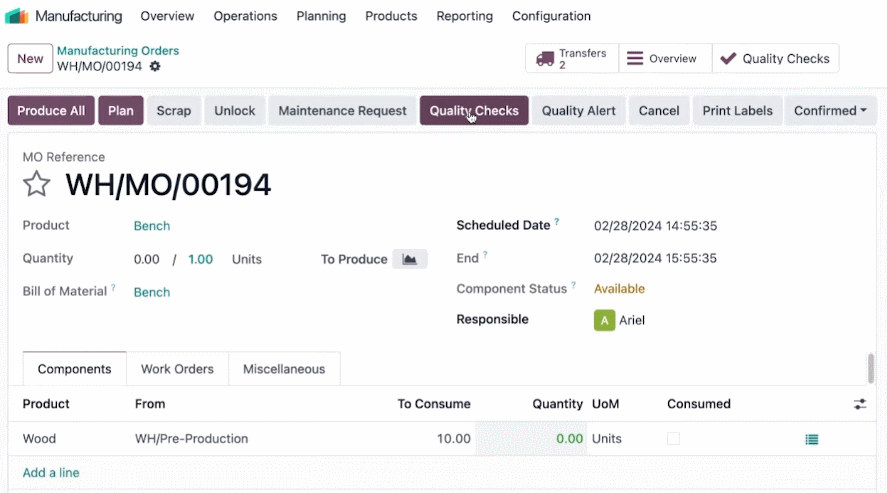Screen dimensions: 887x493
Task: Click the Produce All button
Action: (x=51, y=111)
